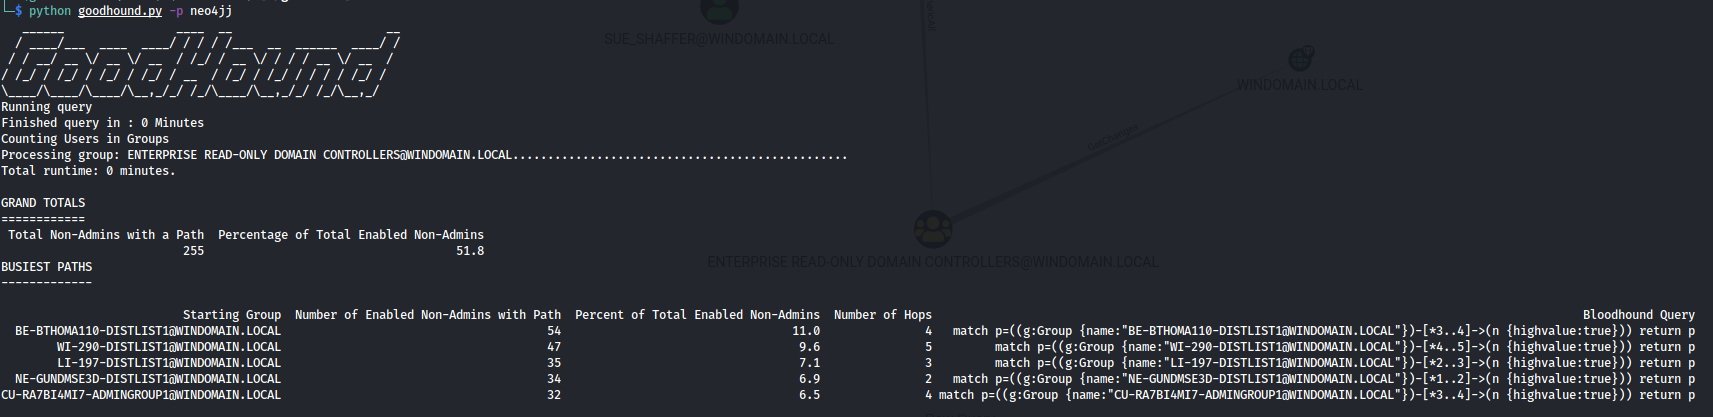Click the 'Processing group:' terminal output line
Image resolution: width=1713 pixels, height=417 pixels.
click(x=424, y=155)
